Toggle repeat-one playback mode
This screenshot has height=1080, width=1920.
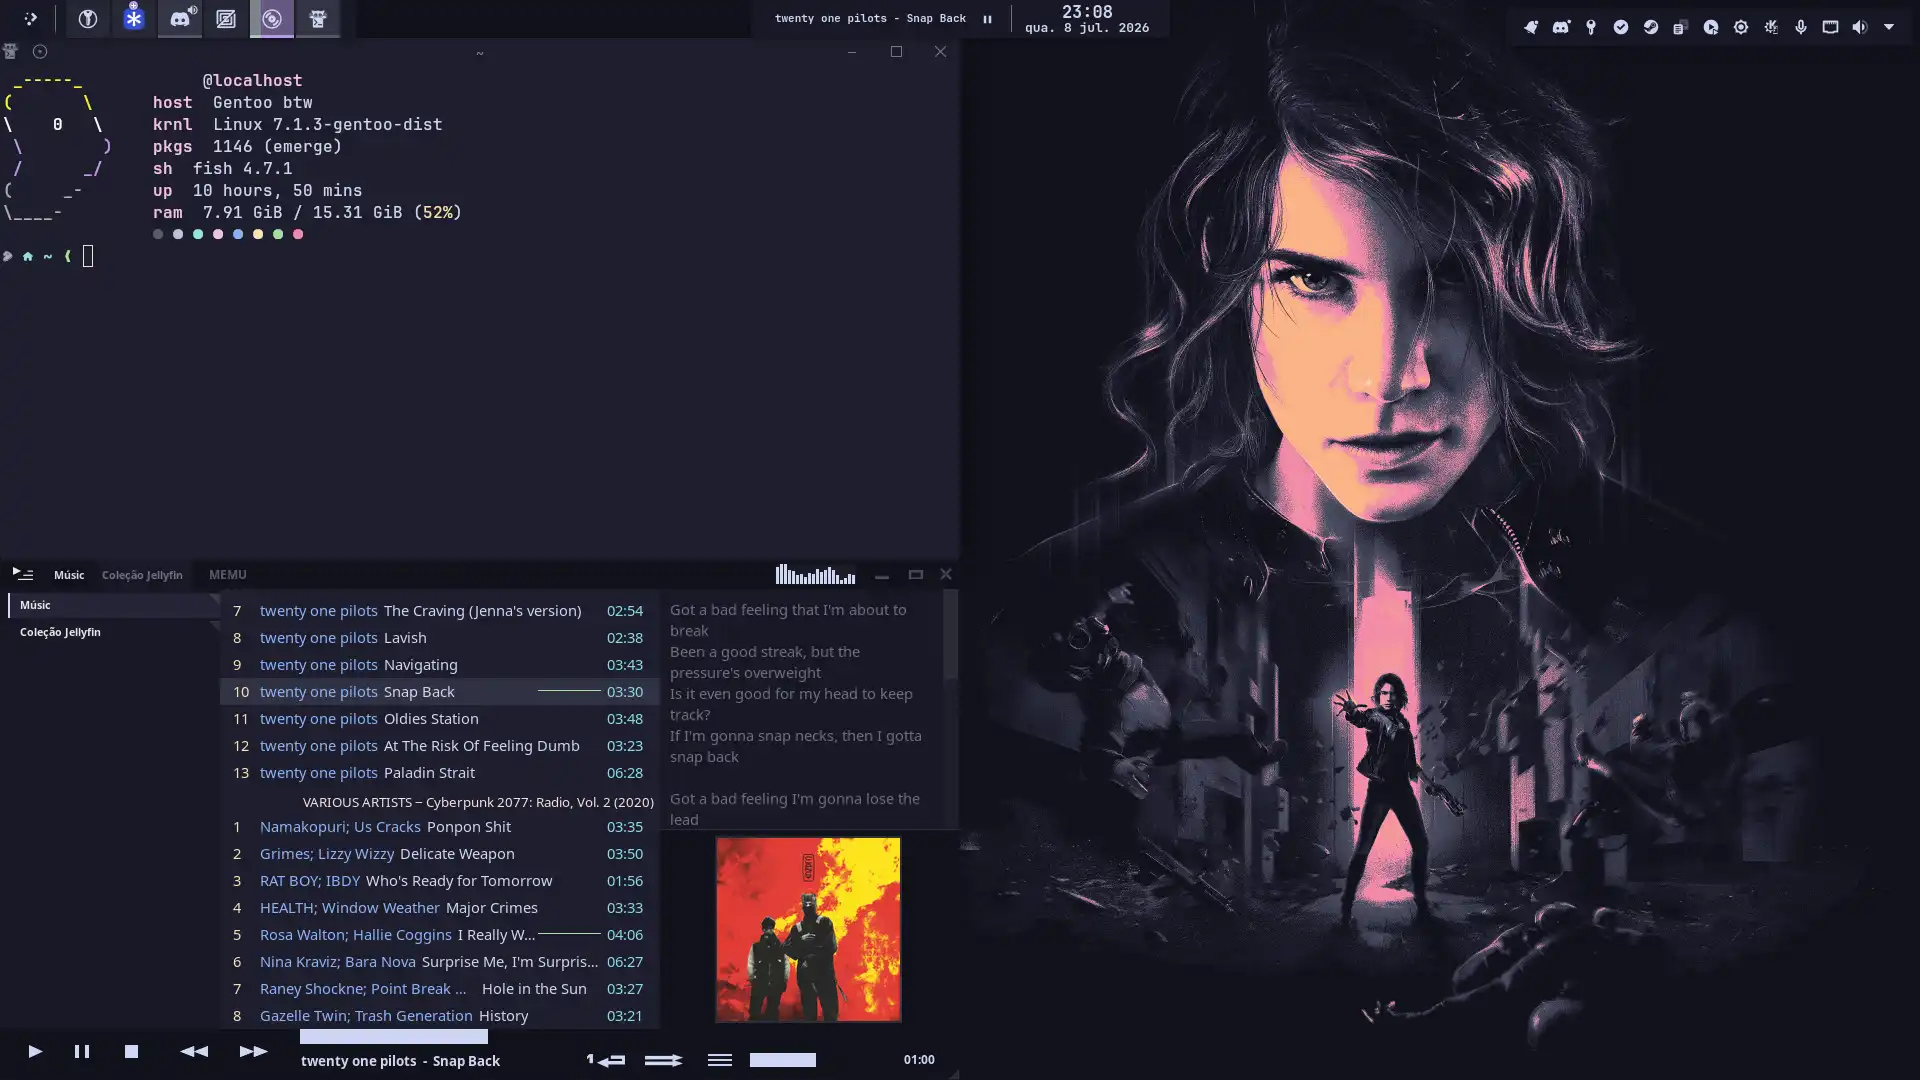(x=606, y=1060)
